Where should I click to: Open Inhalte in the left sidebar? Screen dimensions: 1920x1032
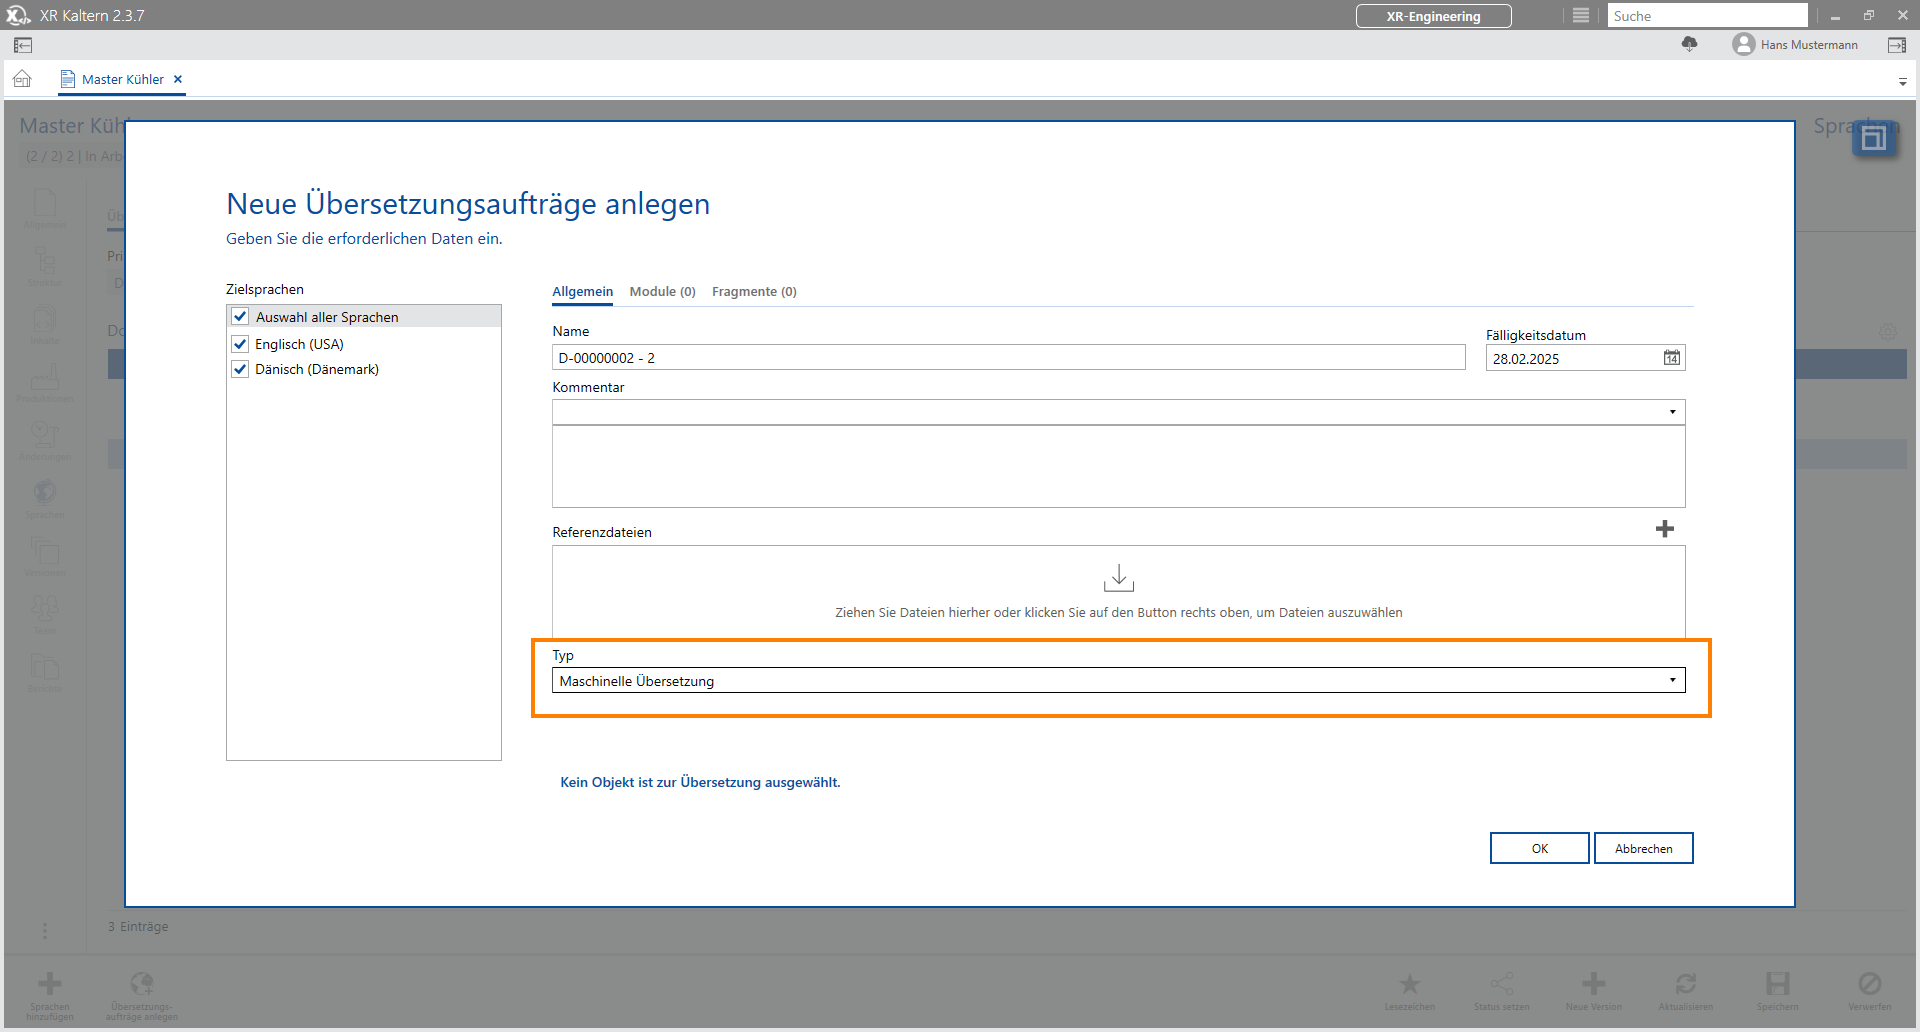tap(45, 325)
